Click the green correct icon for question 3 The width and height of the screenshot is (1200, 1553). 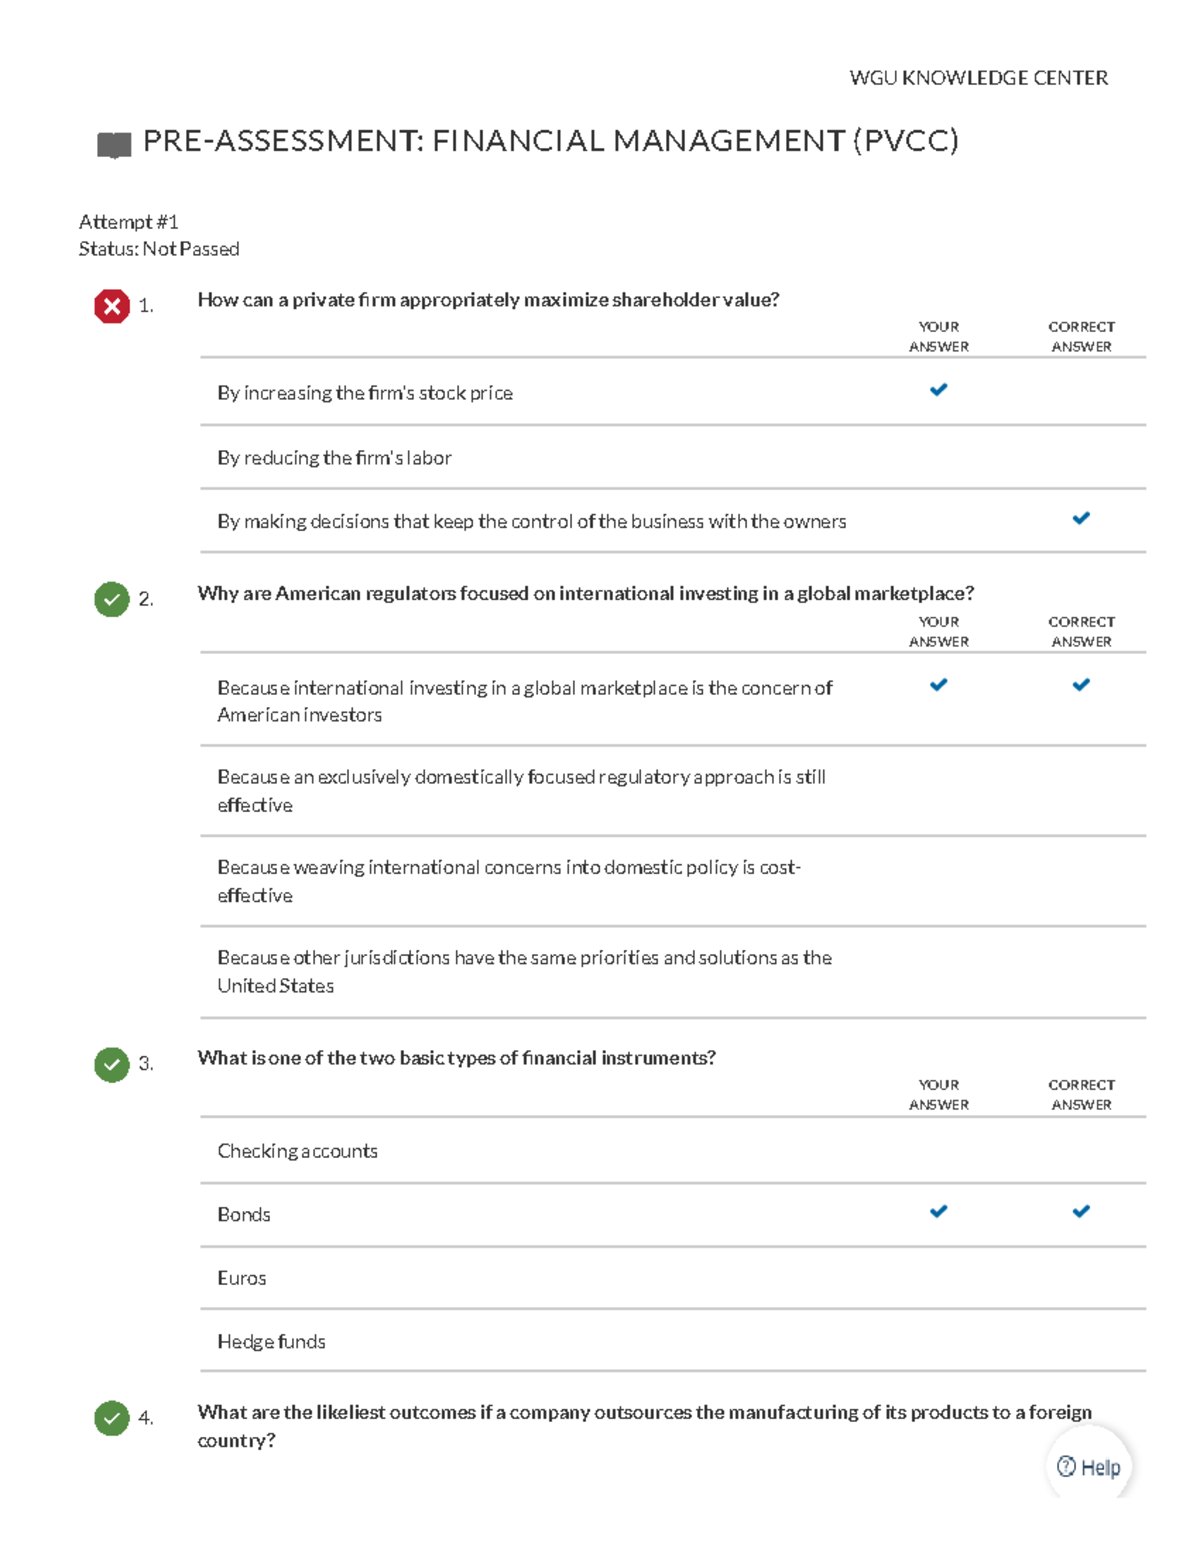112,1064
